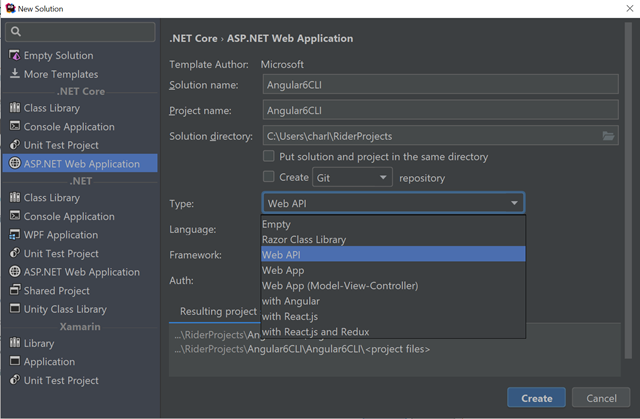Select .NET Console Application icon
Screen dimensions: 640x419
15,215
